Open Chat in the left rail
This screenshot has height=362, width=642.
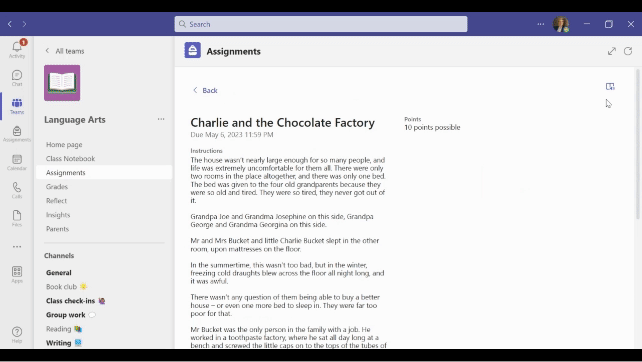(x=17, y=78)
